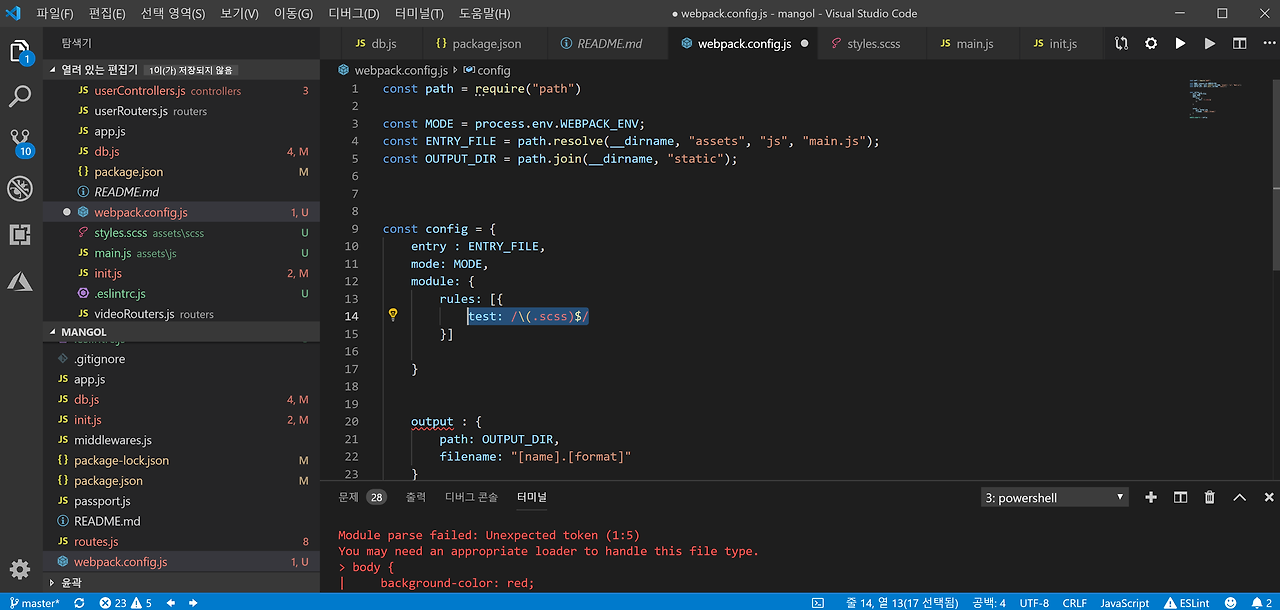Switch to the styles.scss editor tab
This screenshot has height=610, width=1280.
873,44
